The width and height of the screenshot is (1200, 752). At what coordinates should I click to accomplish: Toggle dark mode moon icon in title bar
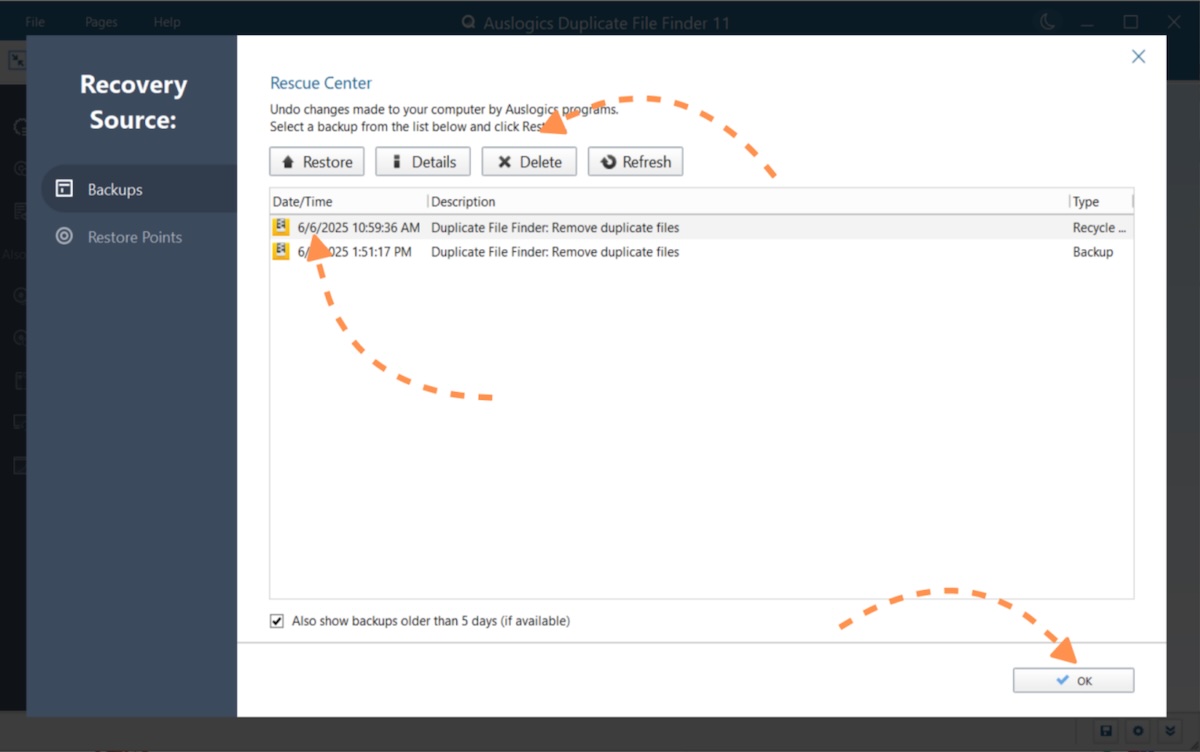tap(1047, 22)
